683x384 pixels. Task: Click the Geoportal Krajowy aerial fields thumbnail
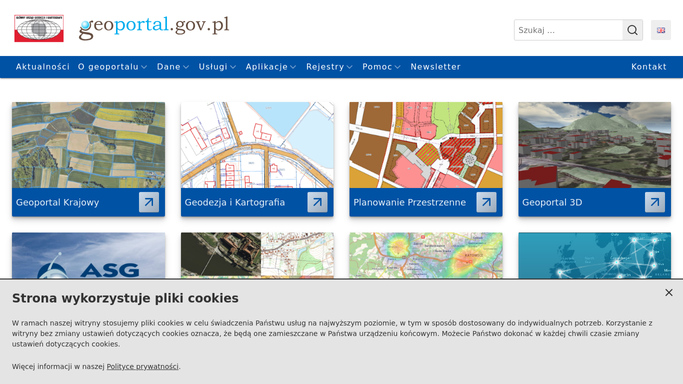[x=88, y=145]
